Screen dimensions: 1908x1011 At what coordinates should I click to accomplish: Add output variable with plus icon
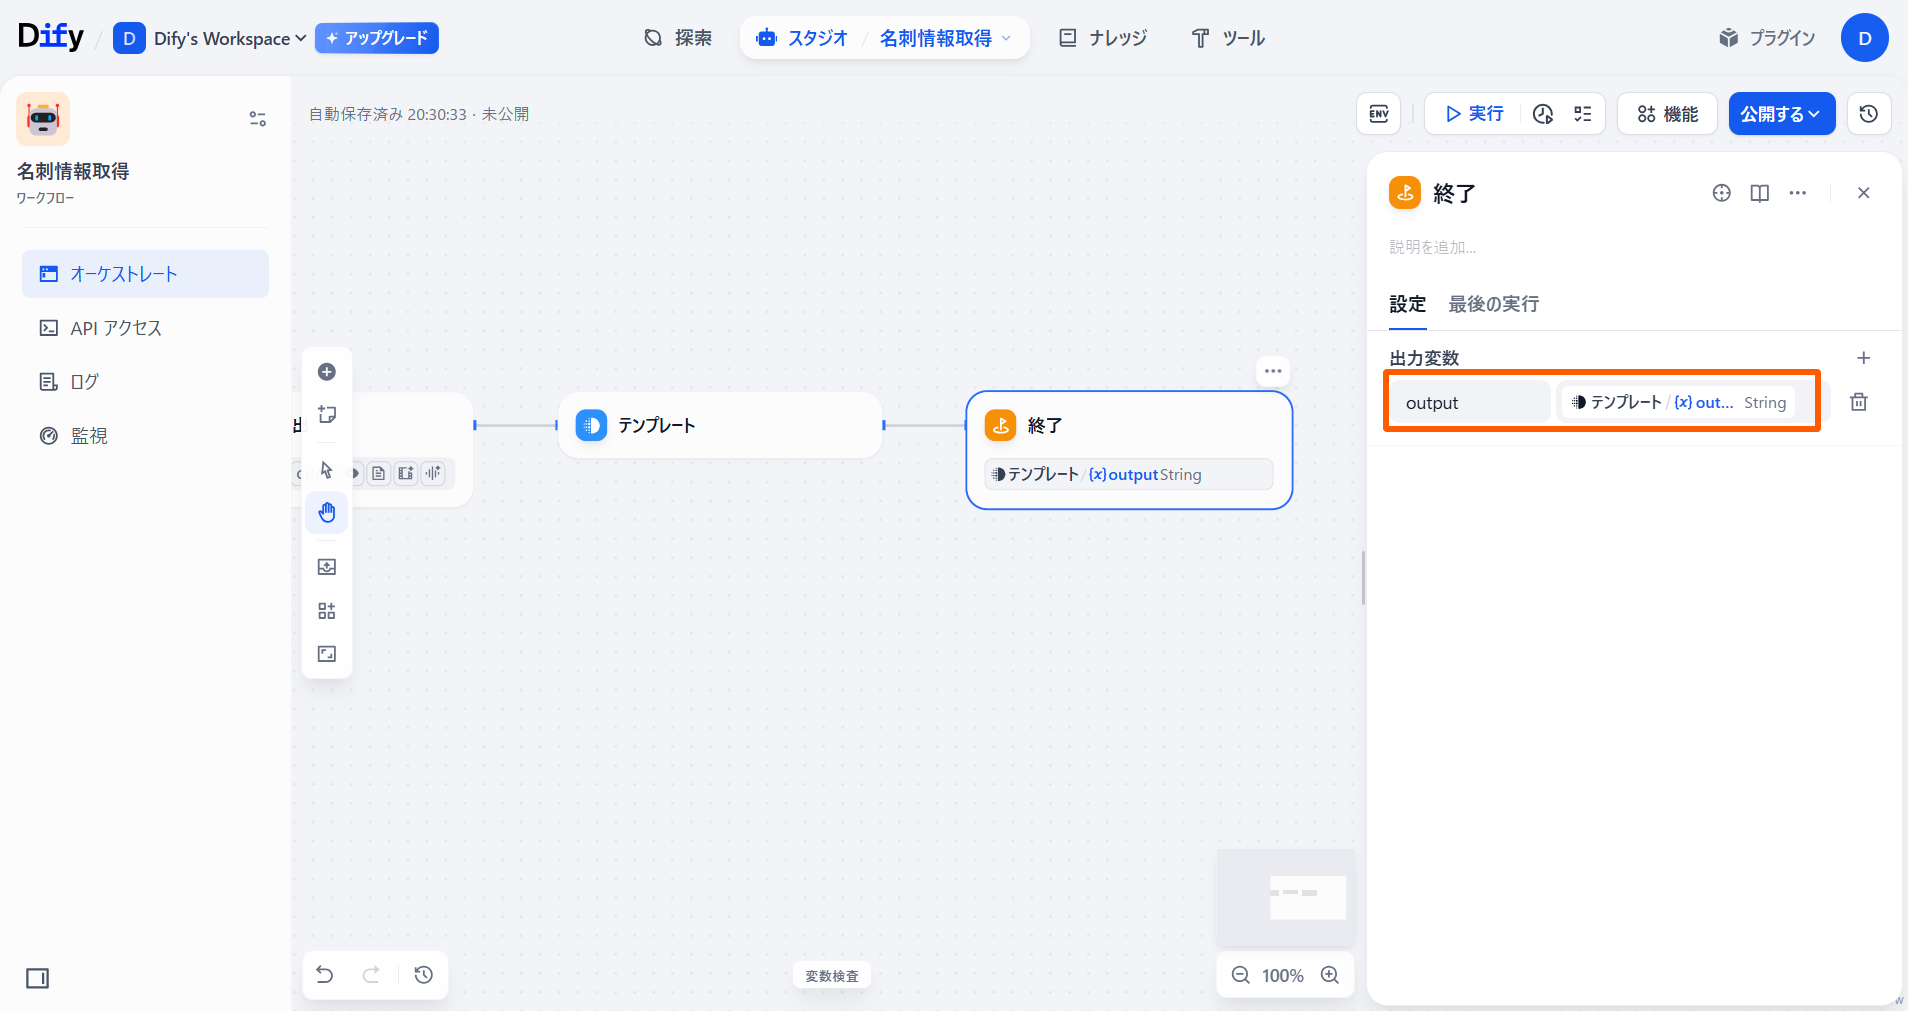tap(1863, 358)
